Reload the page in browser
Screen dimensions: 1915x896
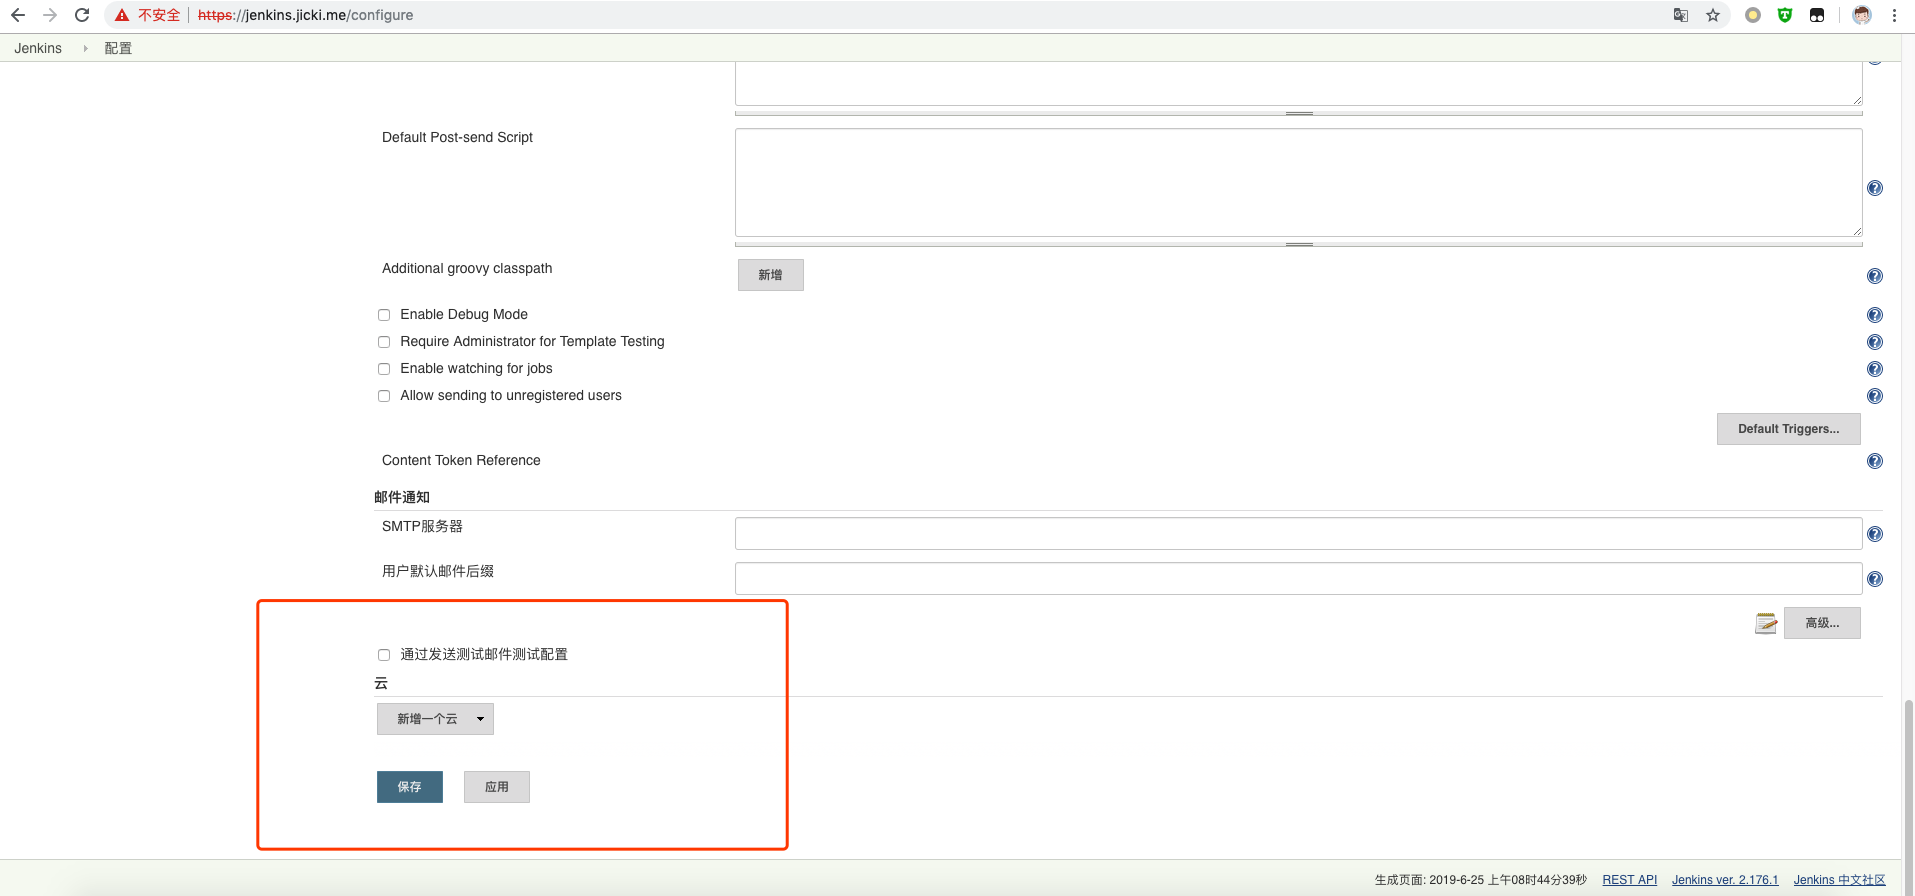(x=82, y=15)
